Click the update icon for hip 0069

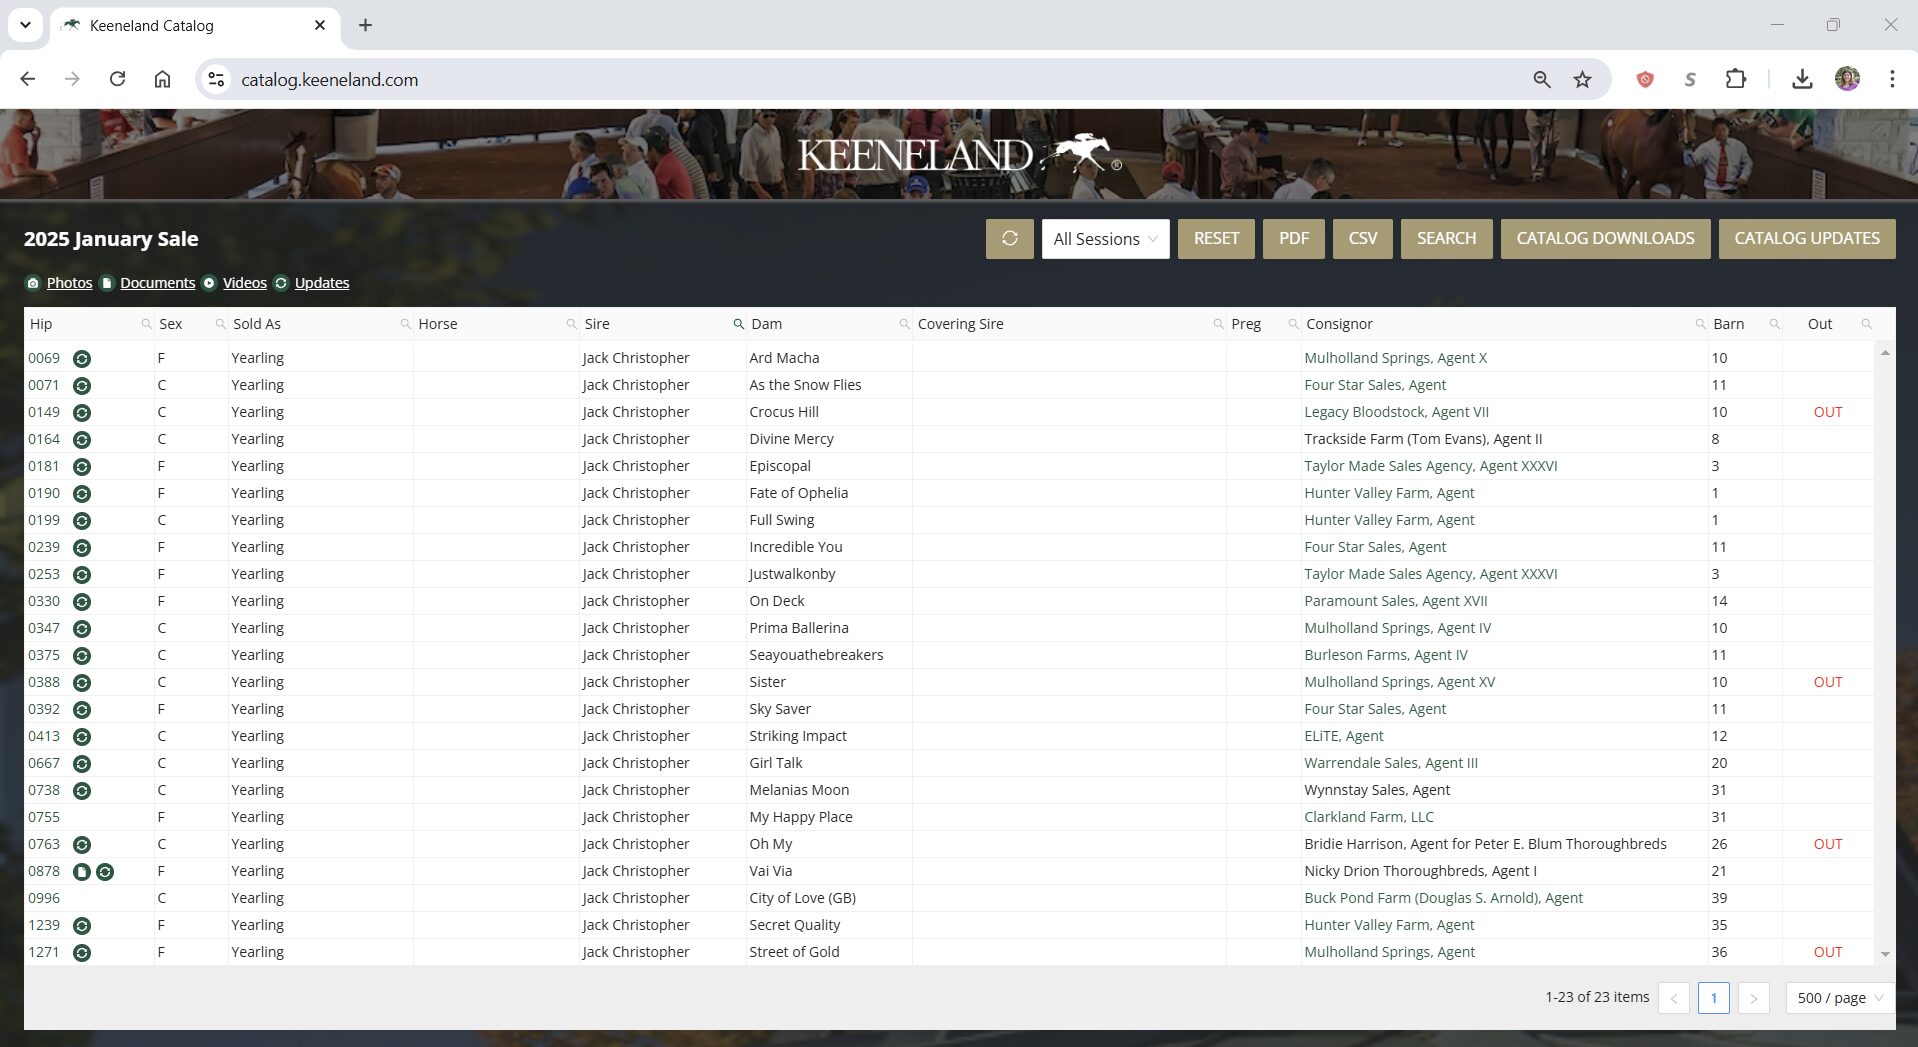click(x=82, y=359)
